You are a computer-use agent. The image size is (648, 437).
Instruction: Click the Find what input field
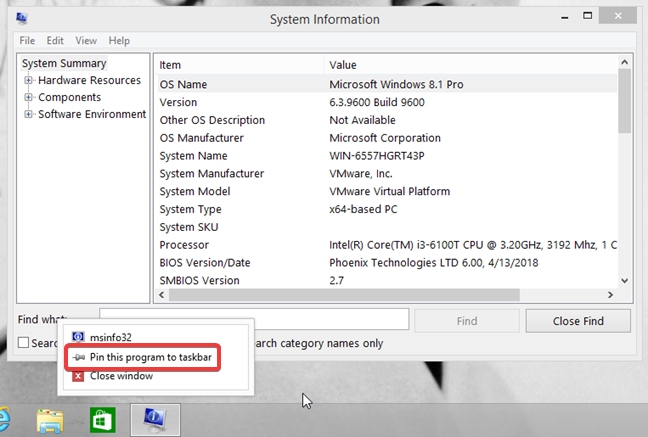pyautogui.click(x=254, y=319)
